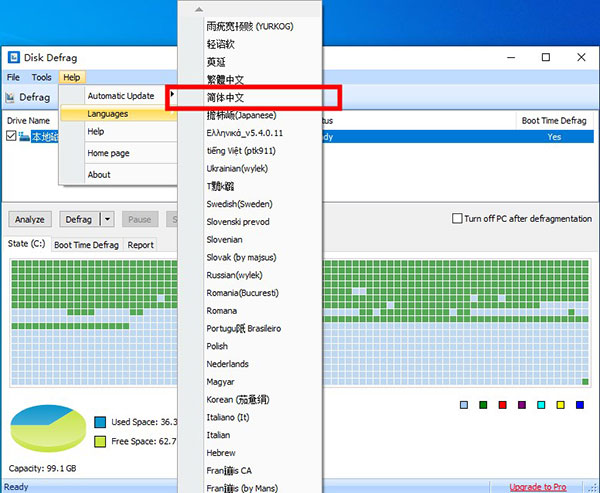This screenshot has height=493, width=600.
Task: Click the Upgrade to Pro link
Action: (538, 487)
